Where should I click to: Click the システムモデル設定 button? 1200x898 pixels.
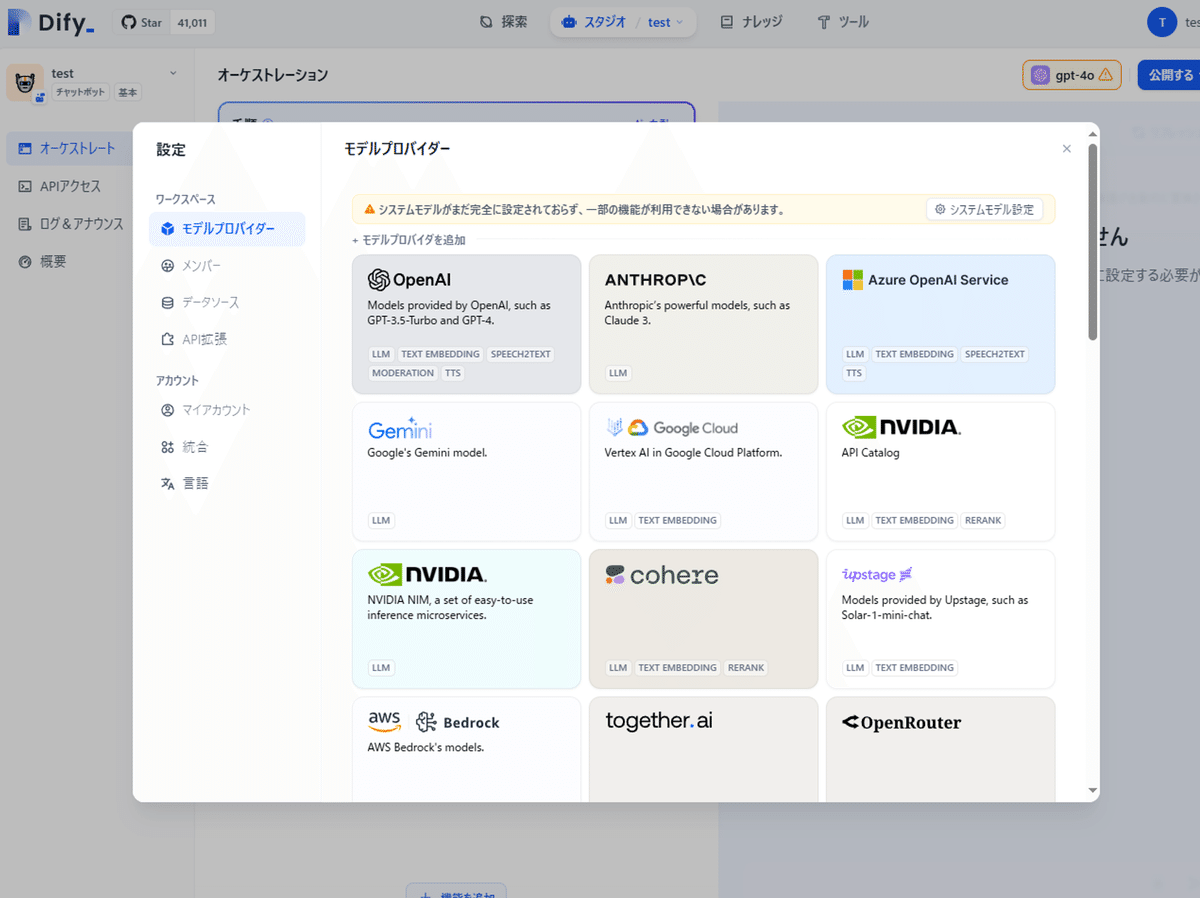point(985,209)
